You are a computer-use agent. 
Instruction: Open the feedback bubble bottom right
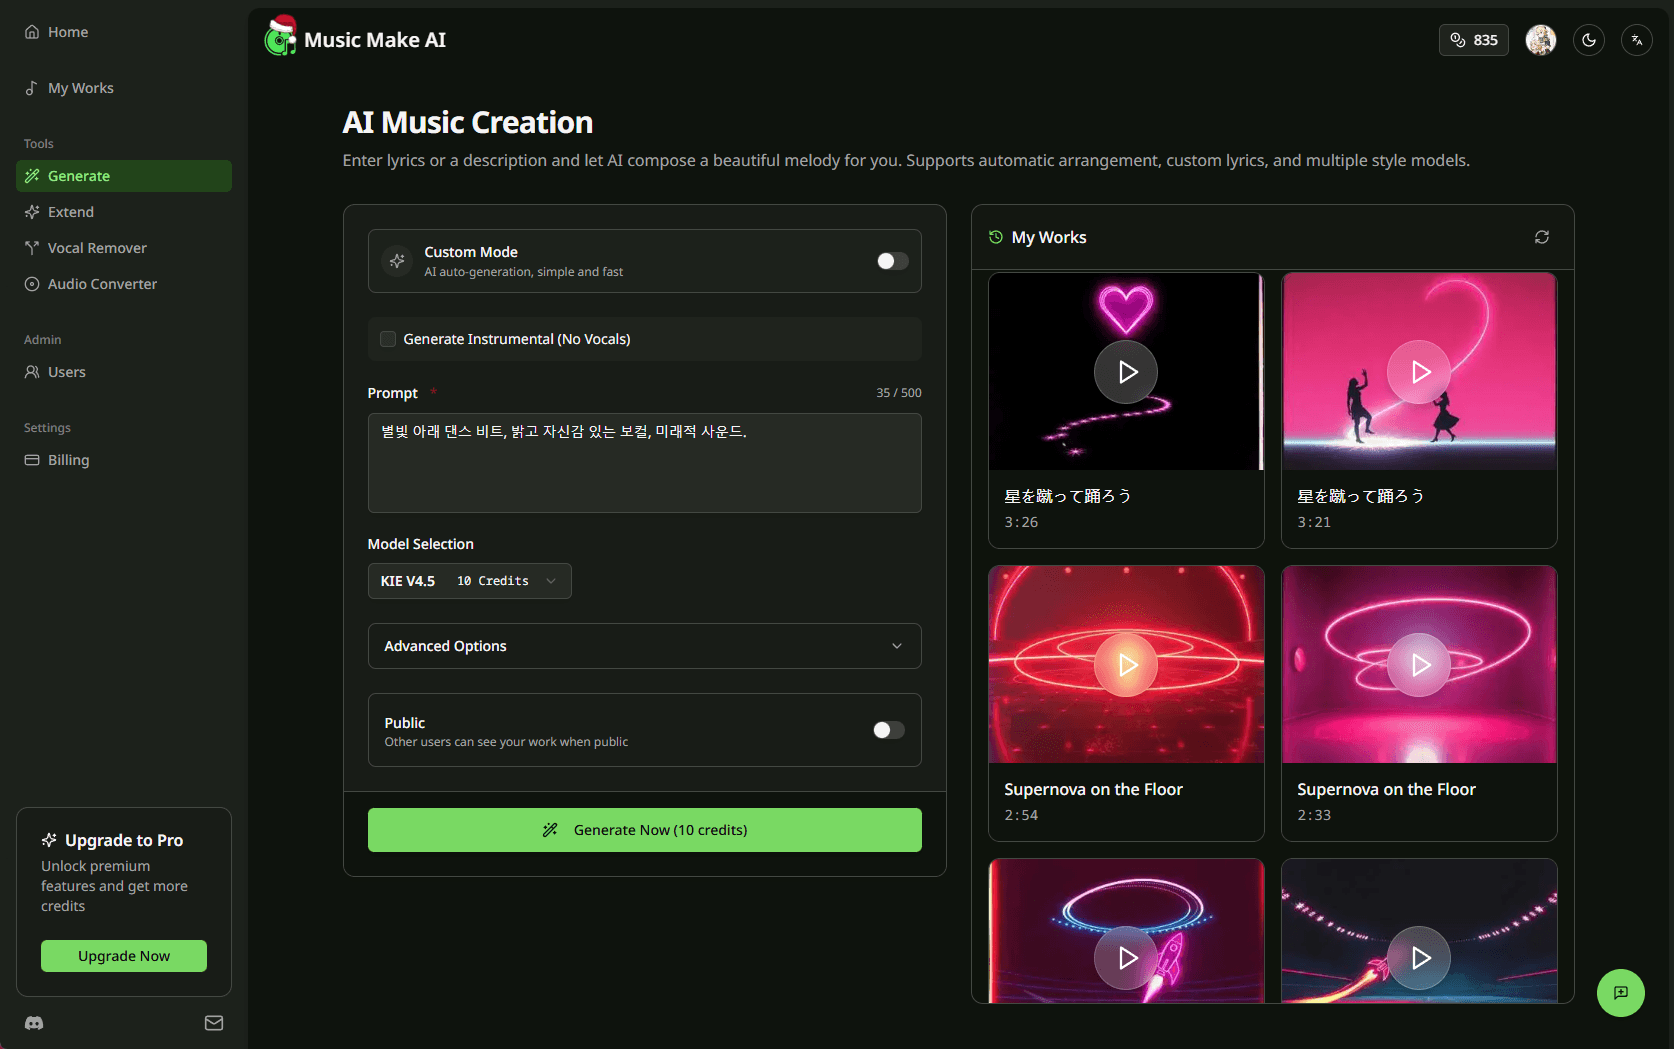[1621, 993]
